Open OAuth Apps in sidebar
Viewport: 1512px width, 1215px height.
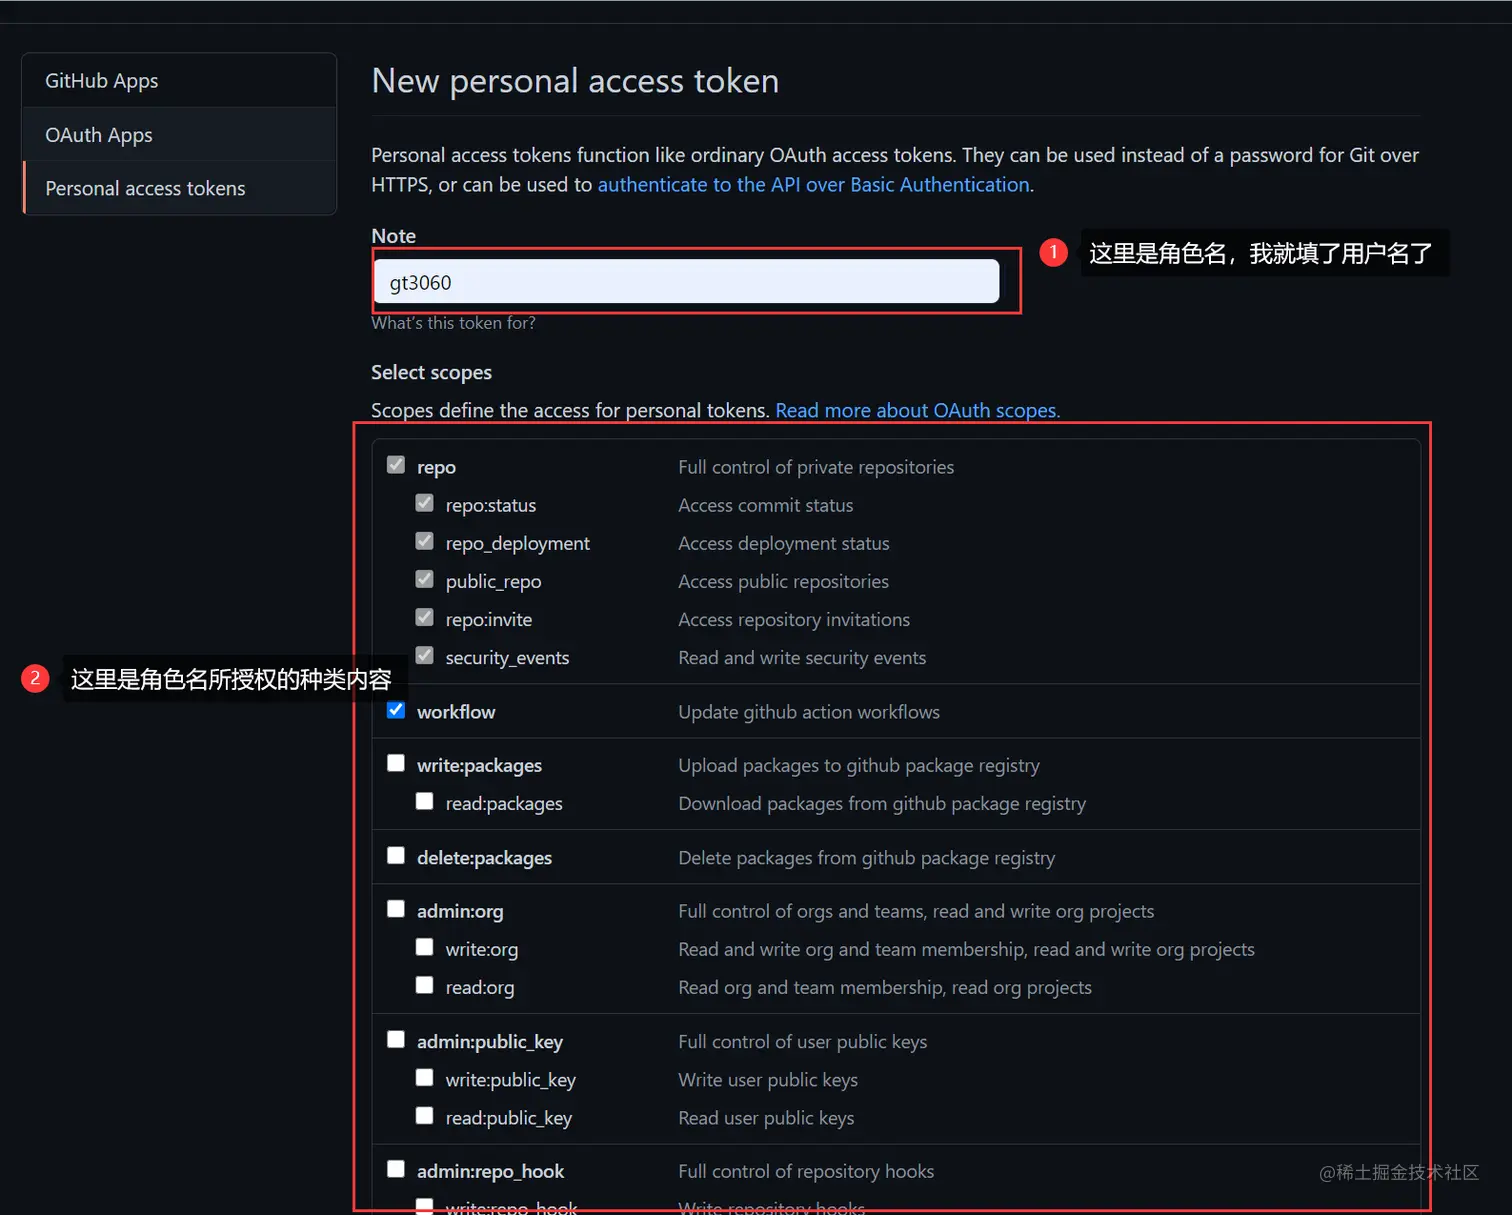(x=179, y=135)
